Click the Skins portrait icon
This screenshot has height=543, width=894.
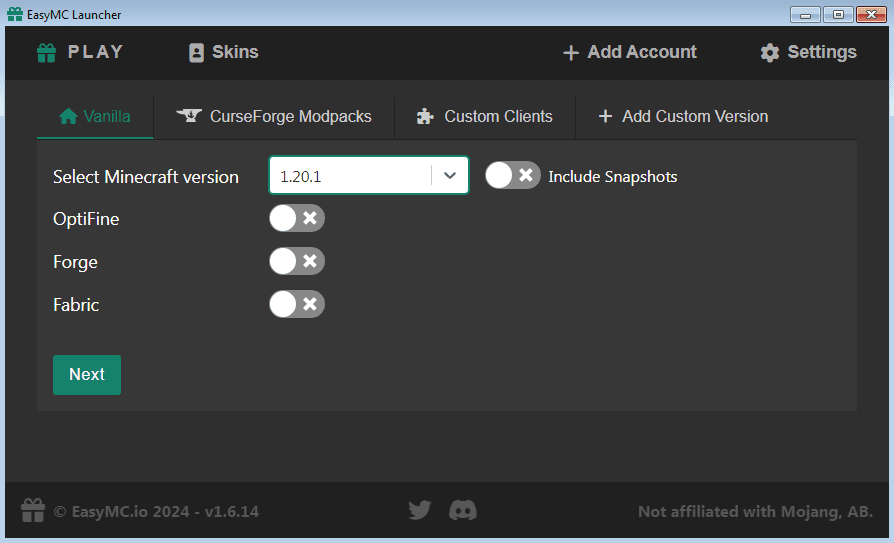tap(196, 52)
